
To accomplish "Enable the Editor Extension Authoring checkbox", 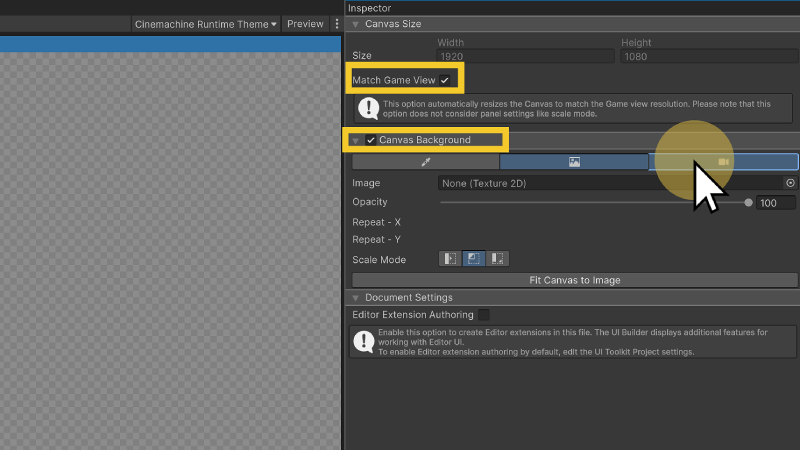I will point(484,315).
